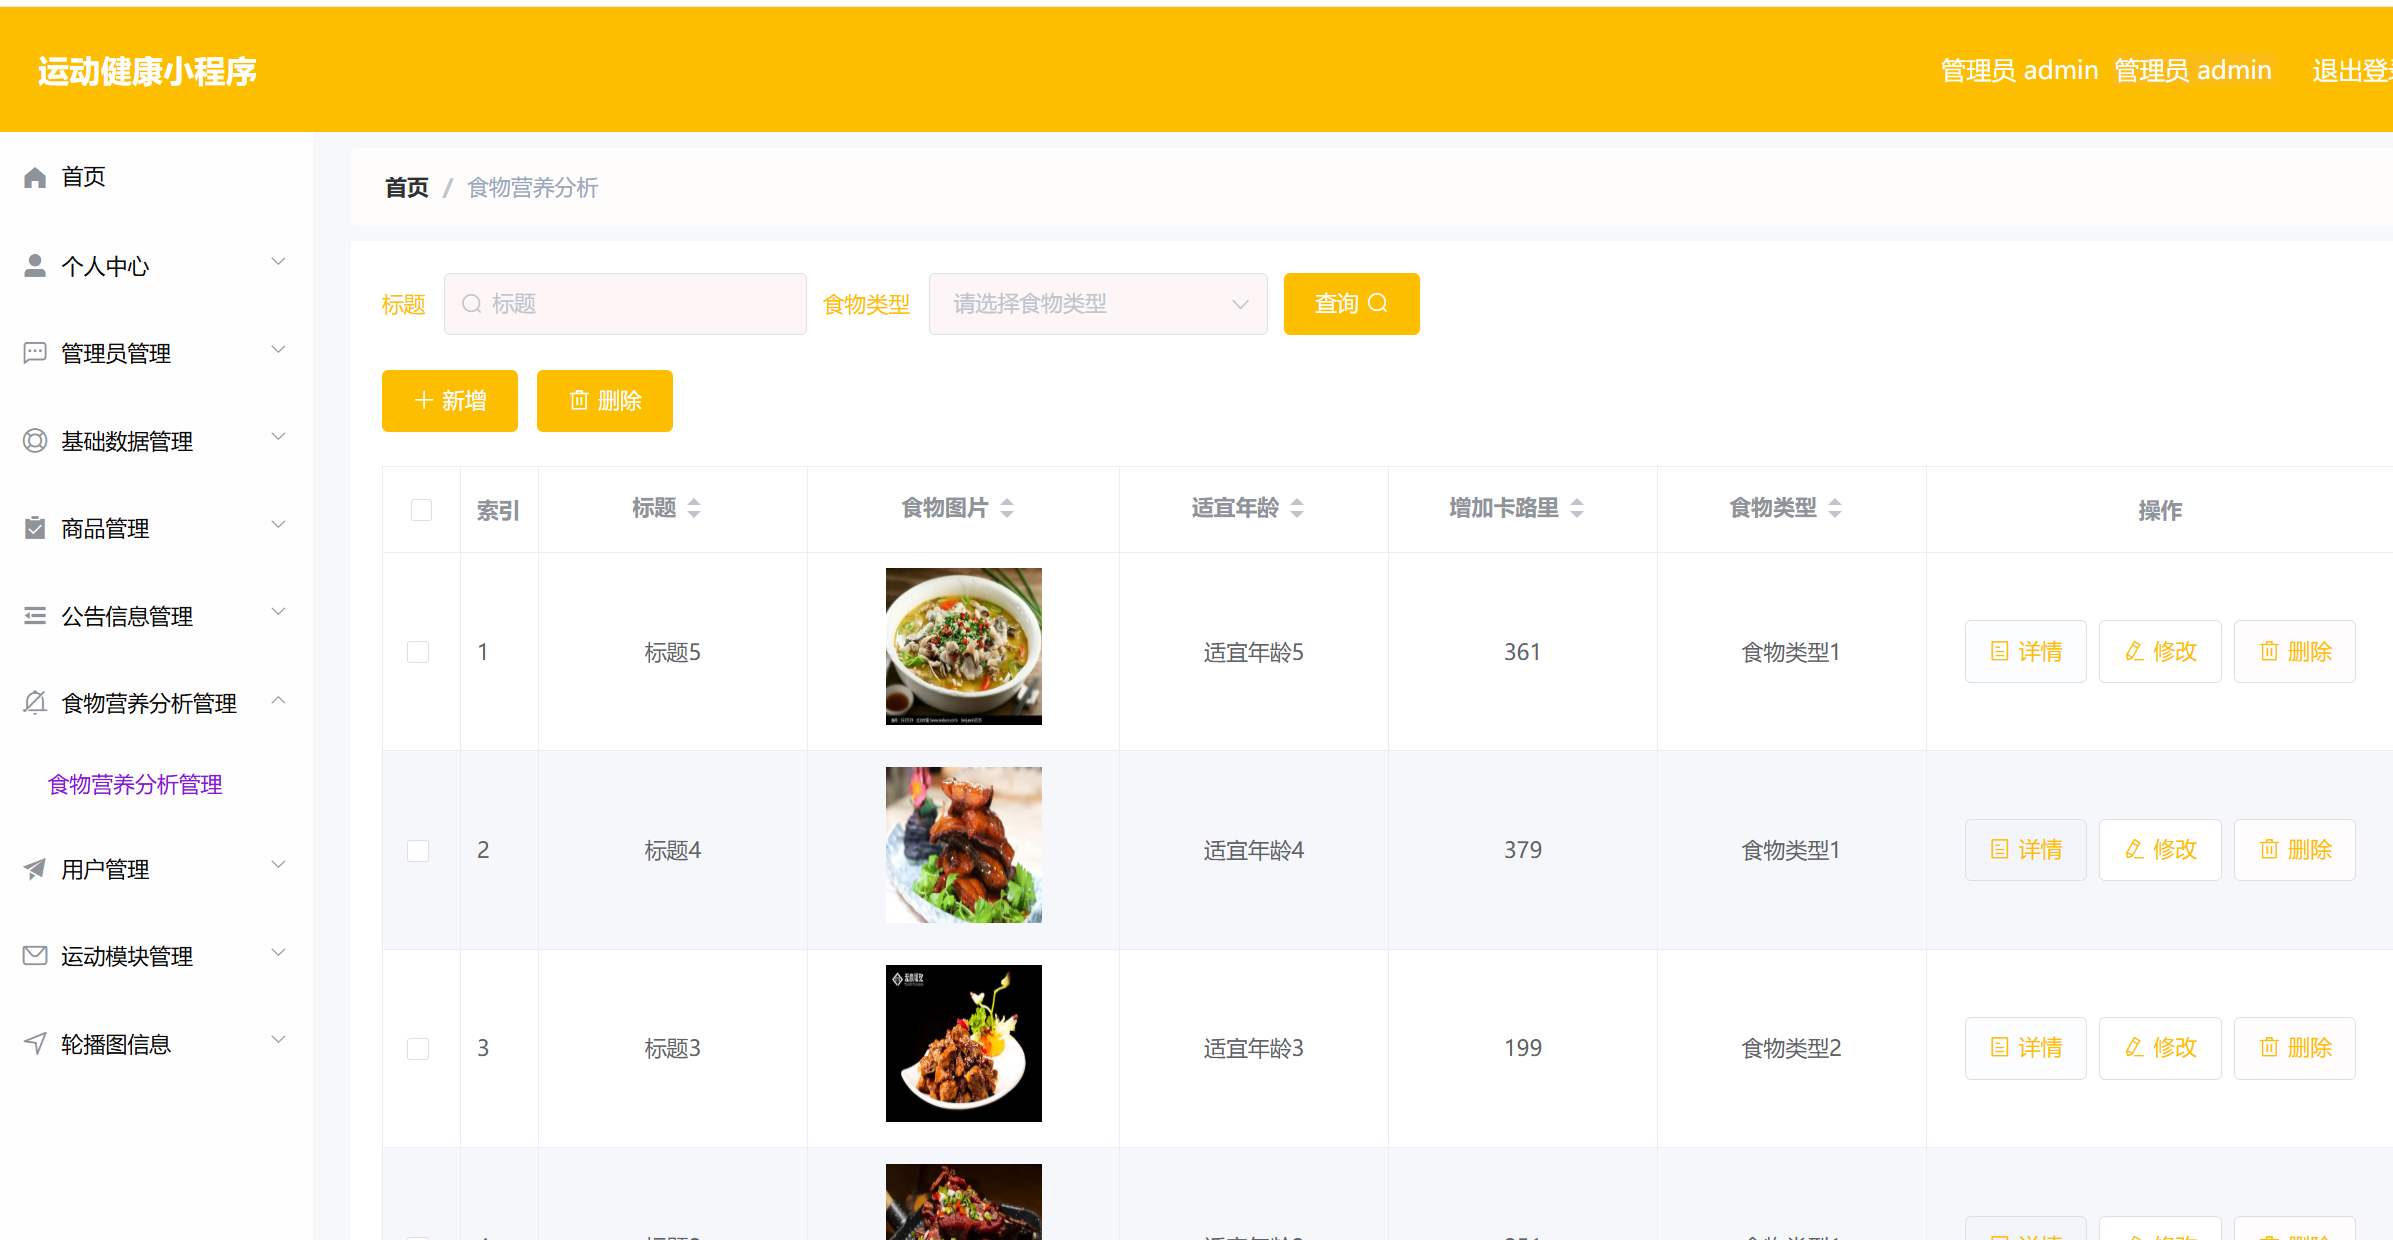Select the 公告信息管理 list icon
This screenshot has width=2393, height=1240.
34,615
